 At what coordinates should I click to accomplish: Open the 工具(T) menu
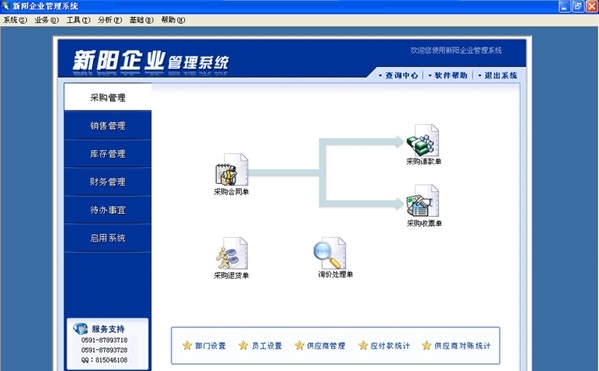(x=78, y=20)
